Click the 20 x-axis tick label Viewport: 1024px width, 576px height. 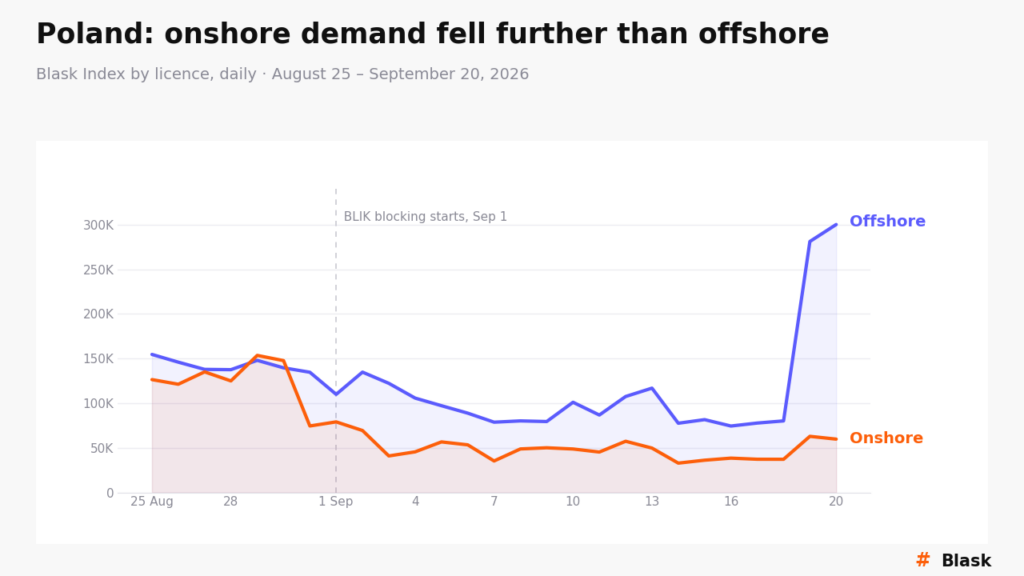pos(836,502)
